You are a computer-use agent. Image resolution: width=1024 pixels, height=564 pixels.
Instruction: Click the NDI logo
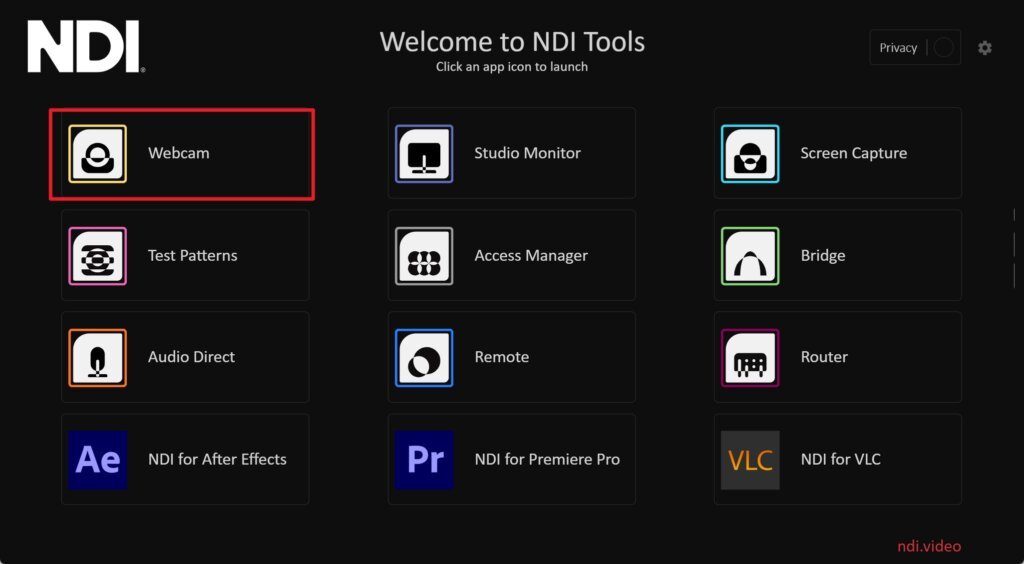[x=86, y=48]
